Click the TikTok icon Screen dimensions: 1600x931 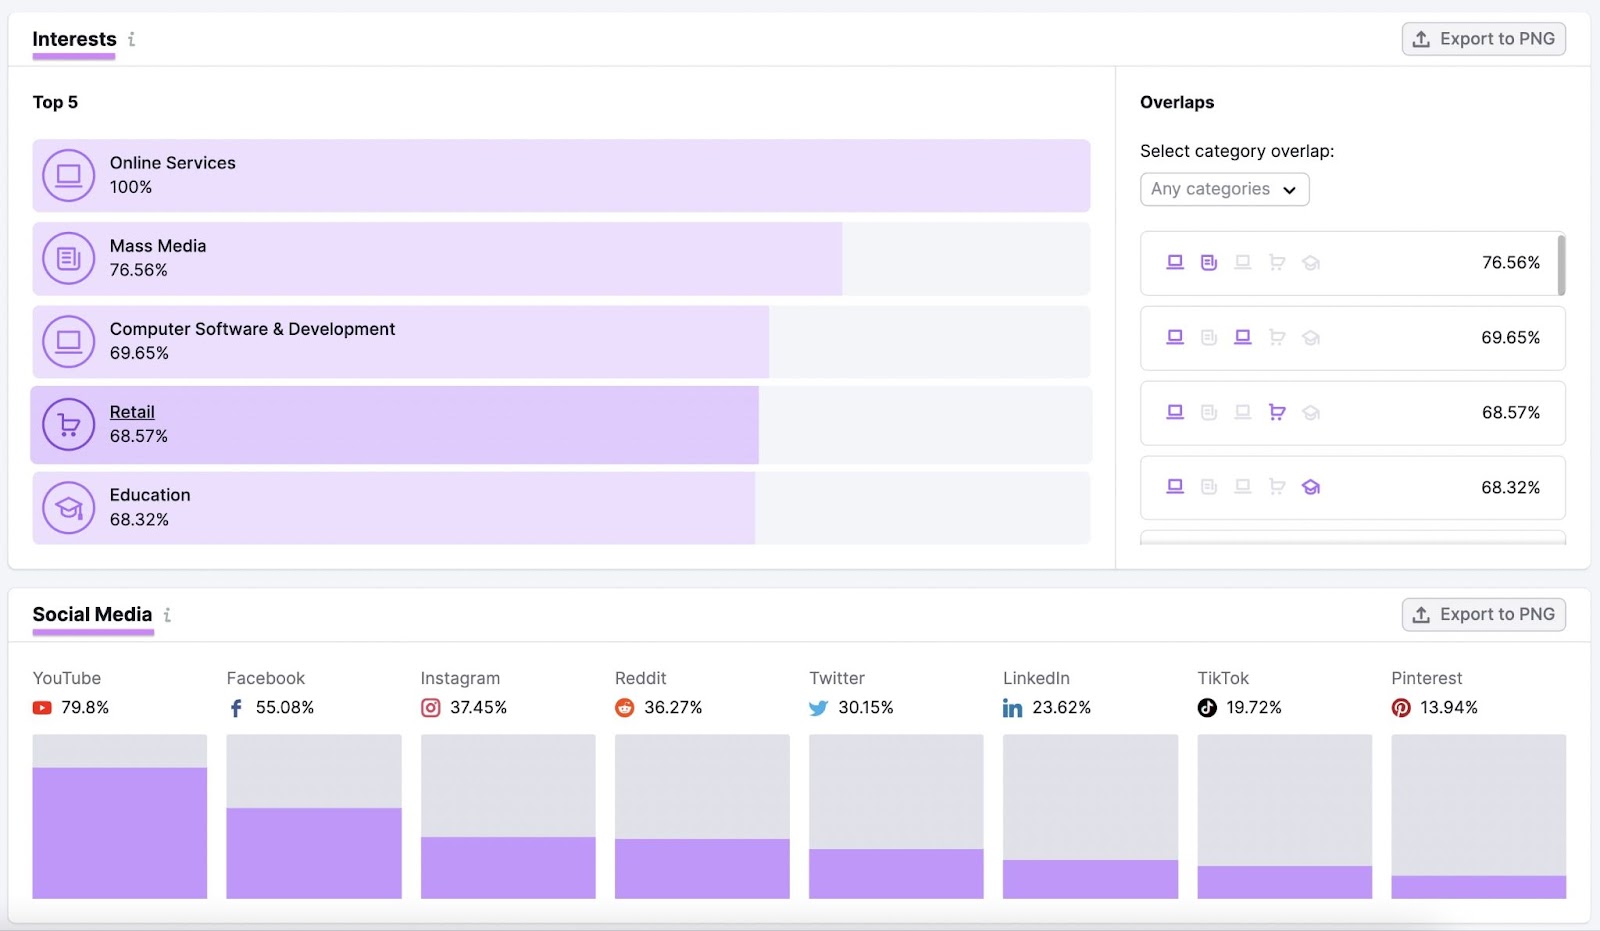[1206, 707]
